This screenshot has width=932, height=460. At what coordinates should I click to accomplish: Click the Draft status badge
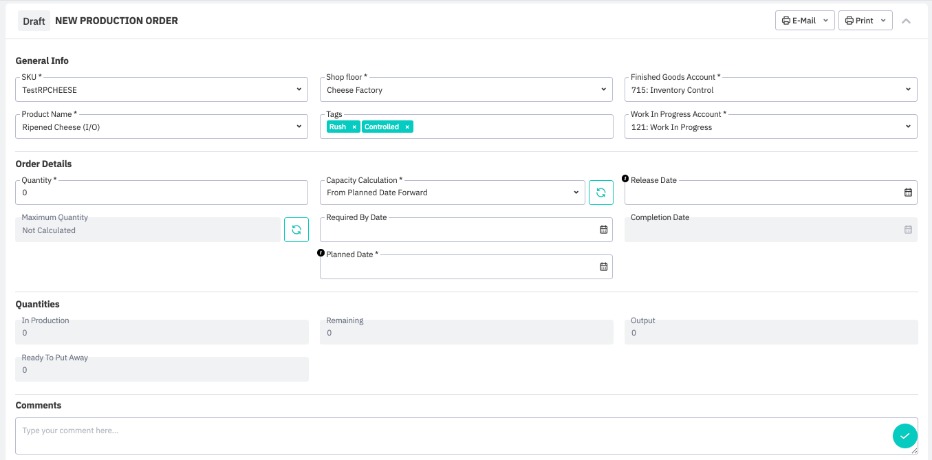34,21
